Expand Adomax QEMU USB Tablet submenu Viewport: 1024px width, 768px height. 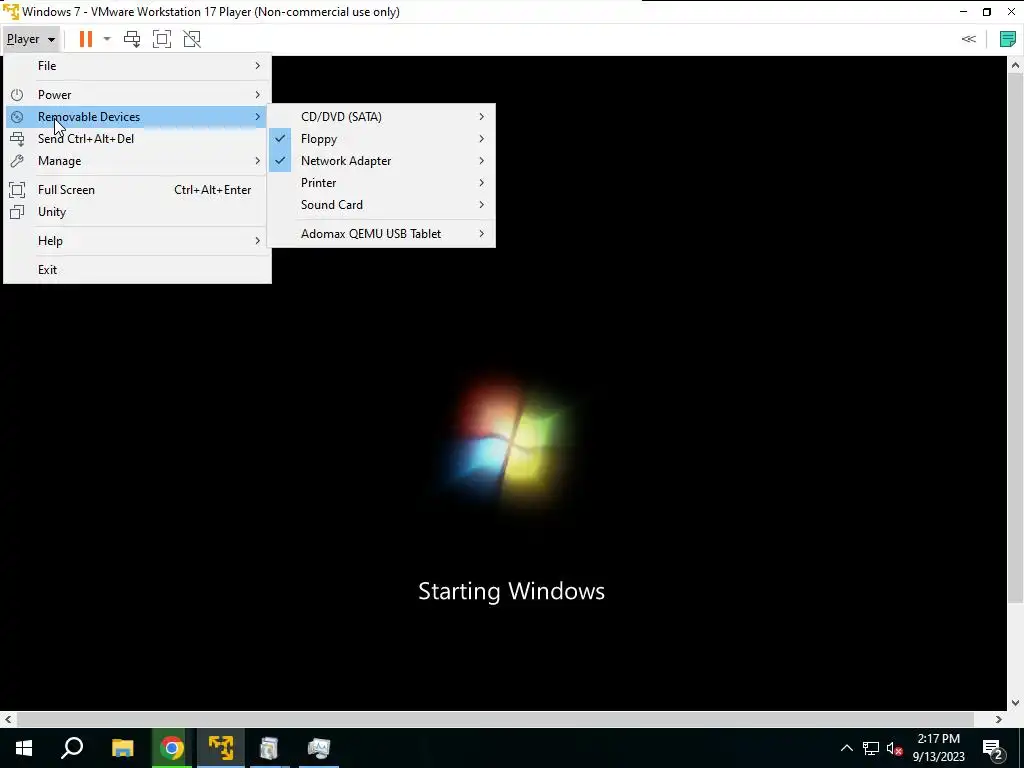point(381,234)
